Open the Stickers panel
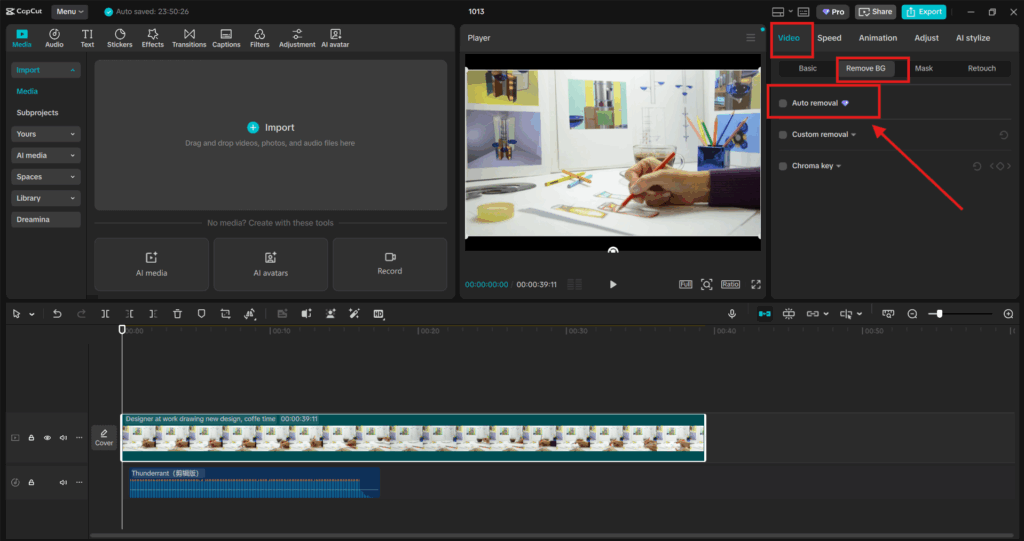1024x541 pixels. [119, 38]
